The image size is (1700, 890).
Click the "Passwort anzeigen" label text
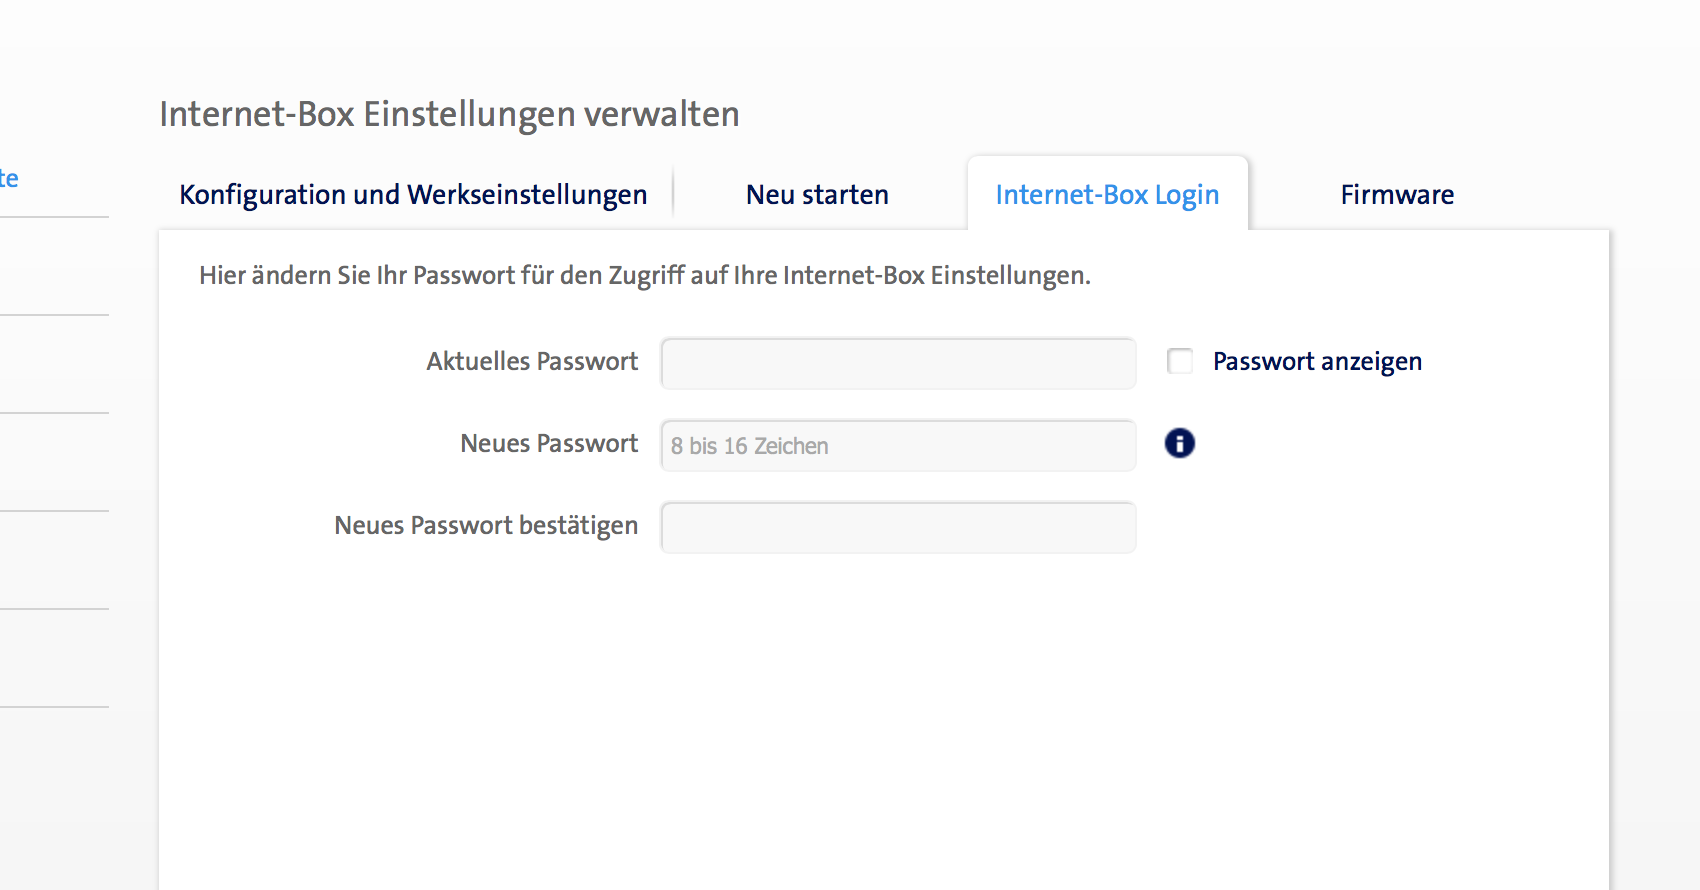1317,361
